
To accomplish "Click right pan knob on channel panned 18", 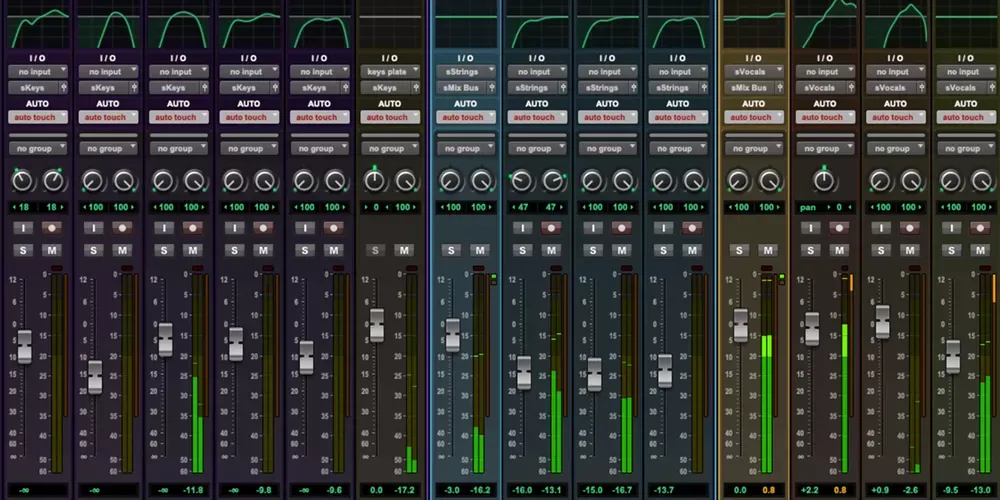I will pos(54,182).
